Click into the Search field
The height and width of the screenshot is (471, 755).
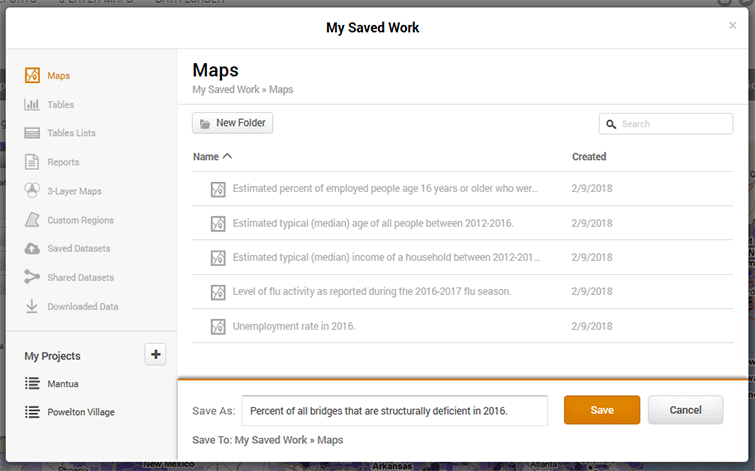[666, 124]
